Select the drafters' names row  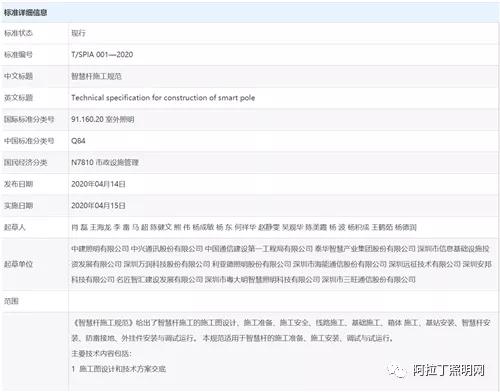pos(244,227)
